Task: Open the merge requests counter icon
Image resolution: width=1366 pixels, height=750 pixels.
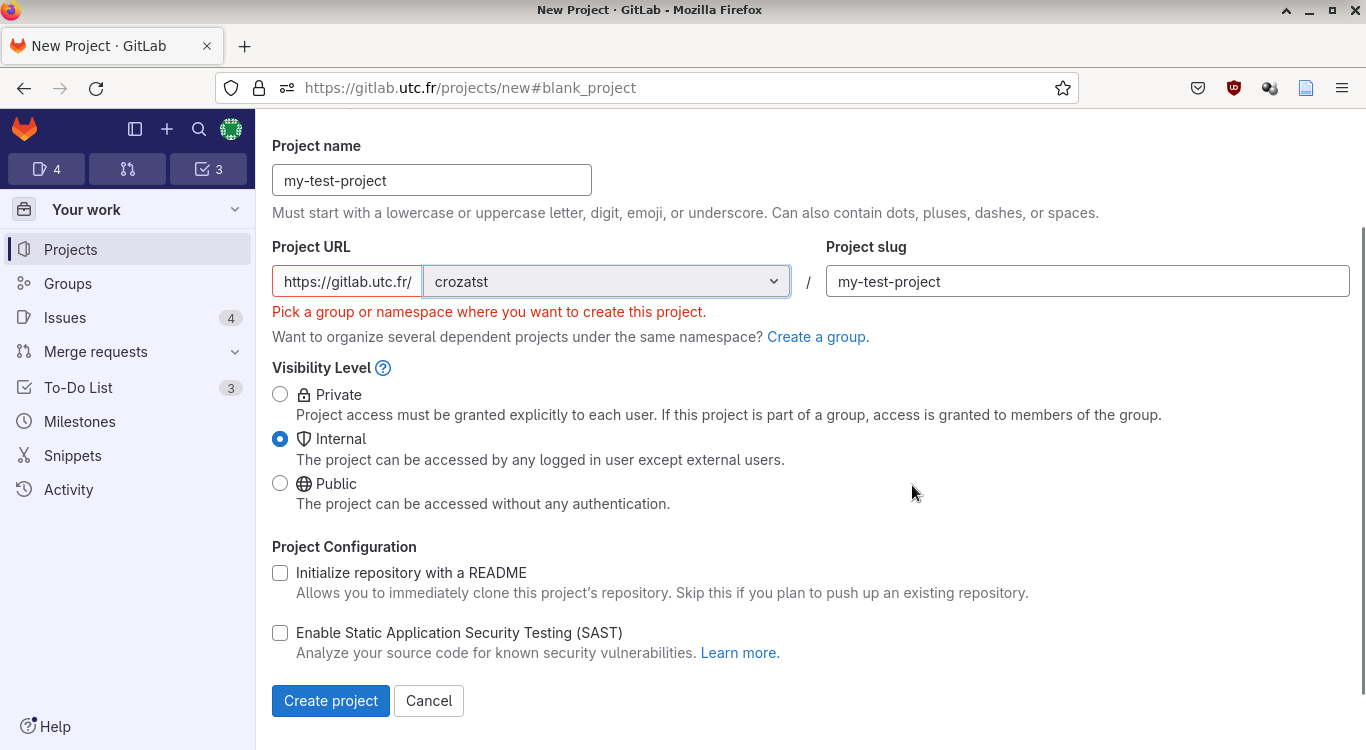Action: pos(127,169)
